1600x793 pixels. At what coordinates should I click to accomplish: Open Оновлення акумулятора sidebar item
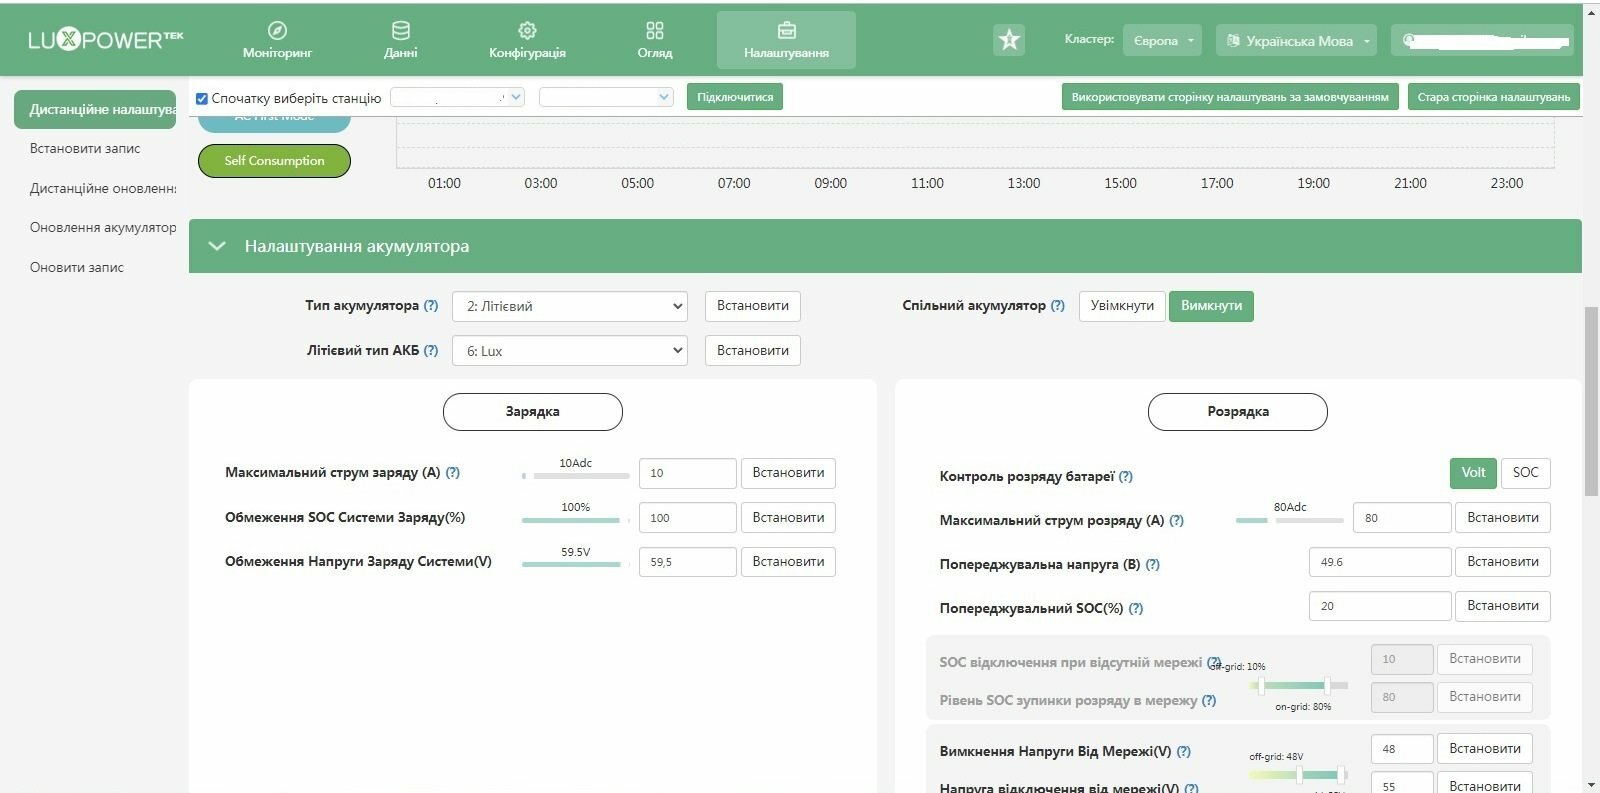pyautogui.click(x=103, y=228)
